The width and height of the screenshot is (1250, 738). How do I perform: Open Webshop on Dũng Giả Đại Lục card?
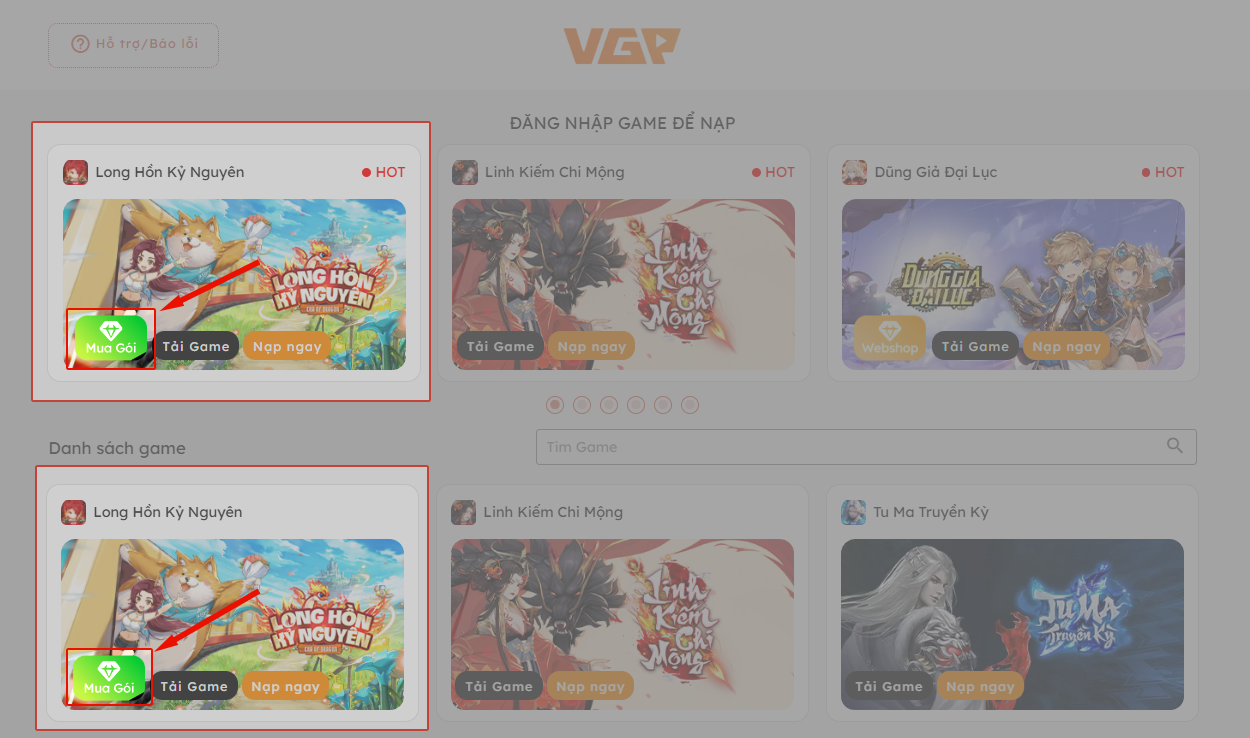890,339
